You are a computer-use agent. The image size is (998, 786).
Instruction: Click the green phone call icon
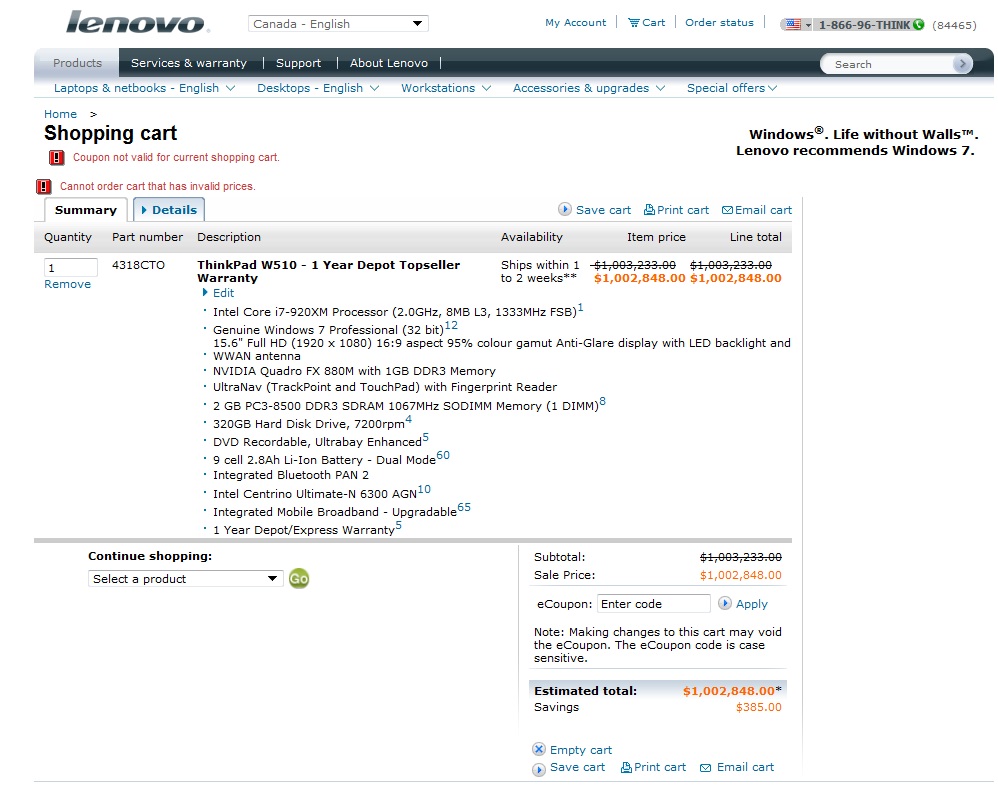918,25
